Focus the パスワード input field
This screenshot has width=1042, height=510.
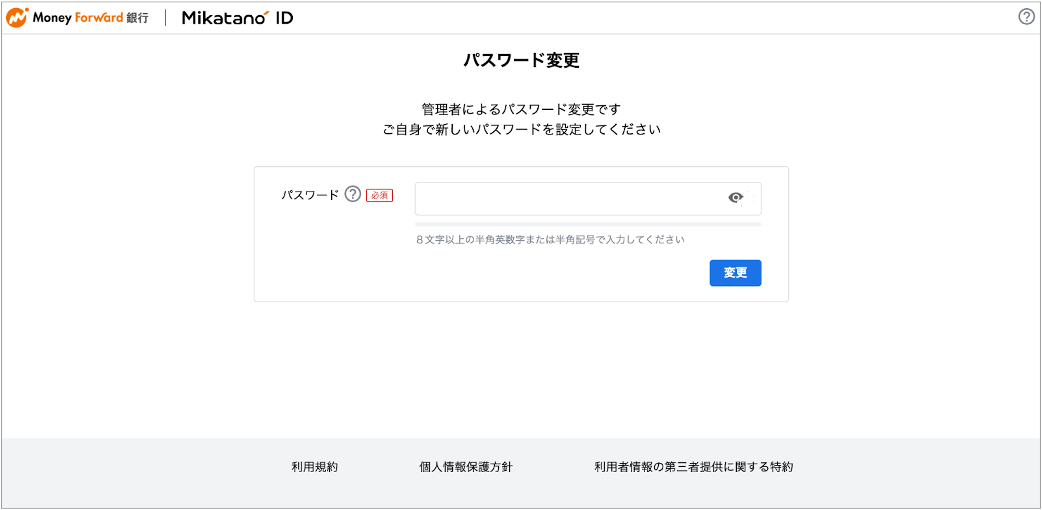pyautogui.click(x=588, y=199)
